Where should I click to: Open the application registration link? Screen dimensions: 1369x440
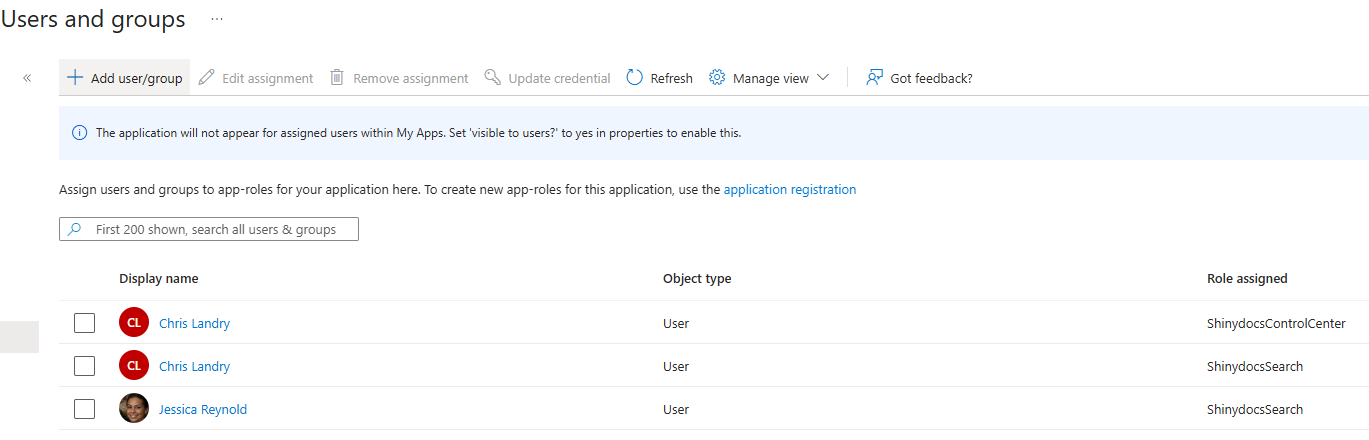pos(789,189)
